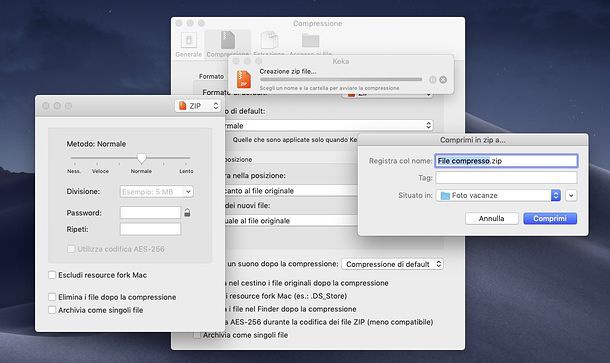
Task: Cancel the zip creation with X icon
Action: coord(443,79)
